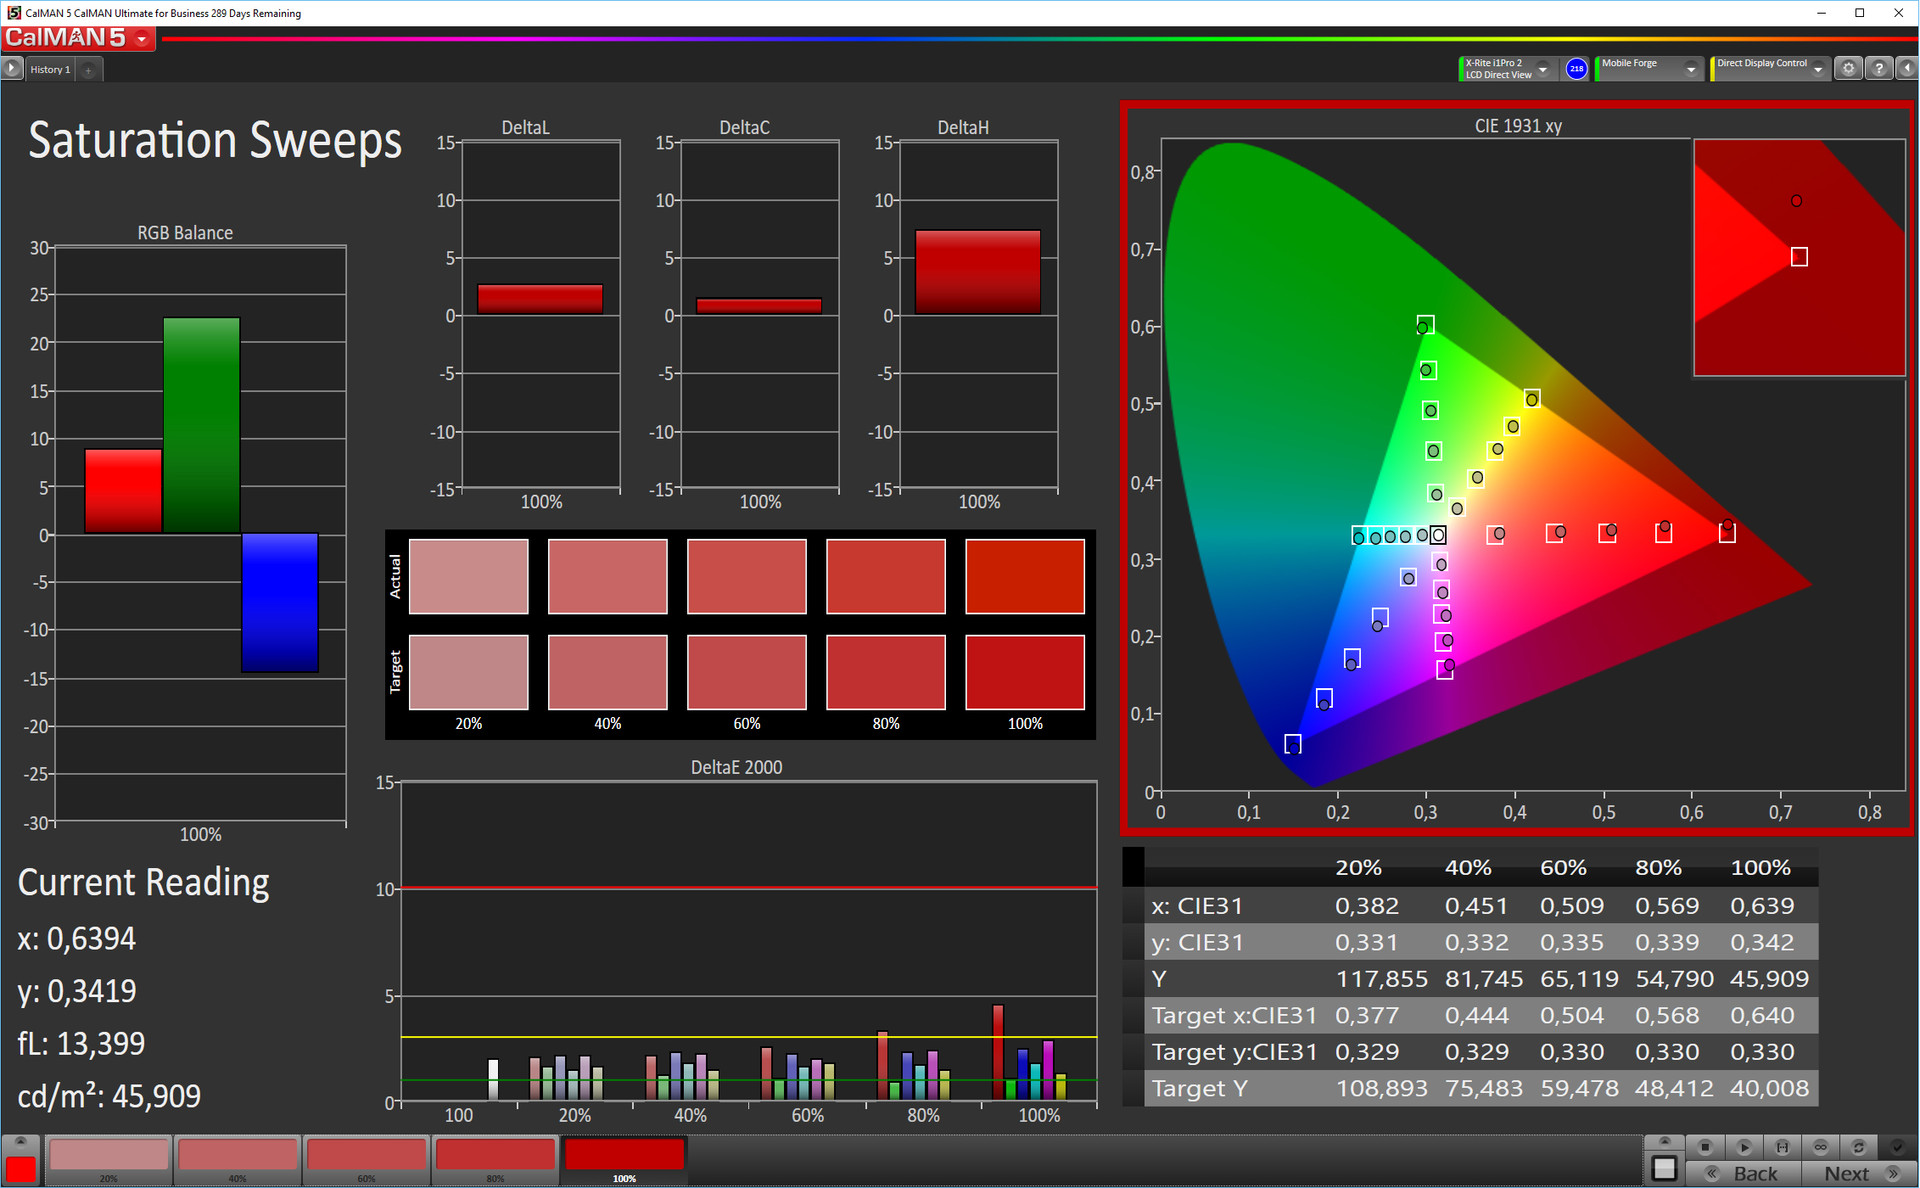Collapse the right panel arrow at top
1920x1188 pixels.
tap(1907, 69)
